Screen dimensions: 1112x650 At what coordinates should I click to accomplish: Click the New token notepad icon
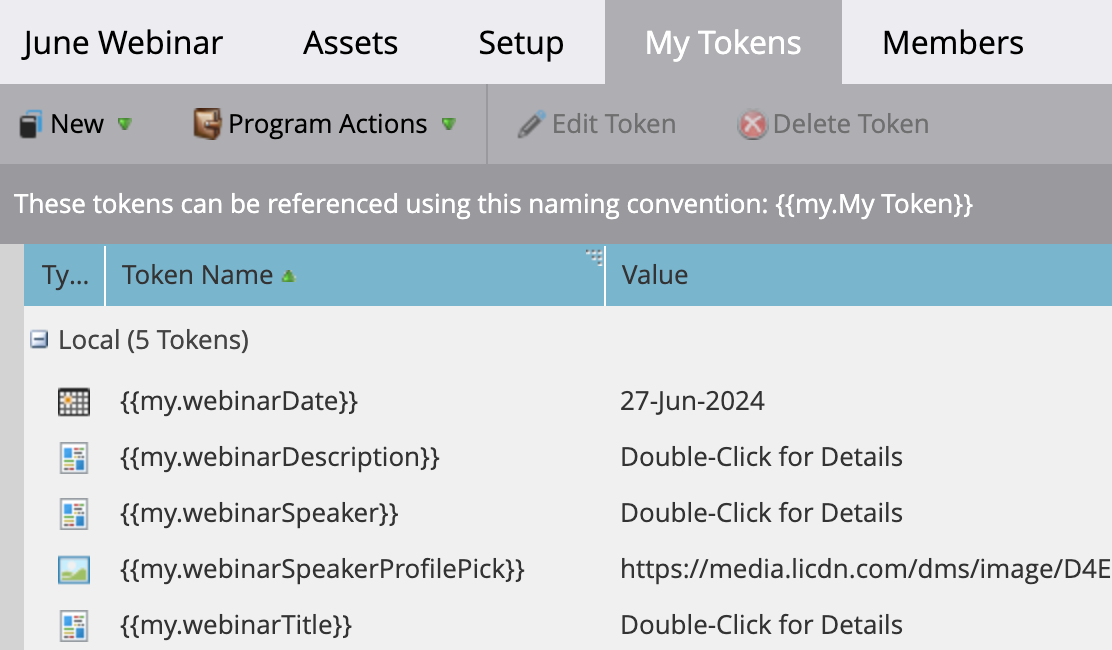pyautogui.click(x=30, y=123)
